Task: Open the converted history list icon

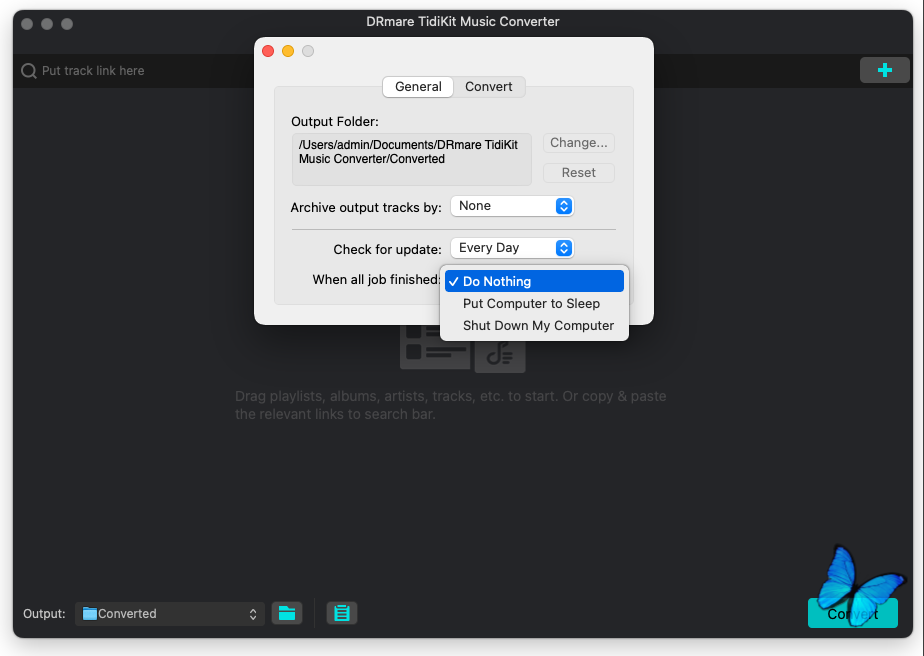Action: coord(342,613)
